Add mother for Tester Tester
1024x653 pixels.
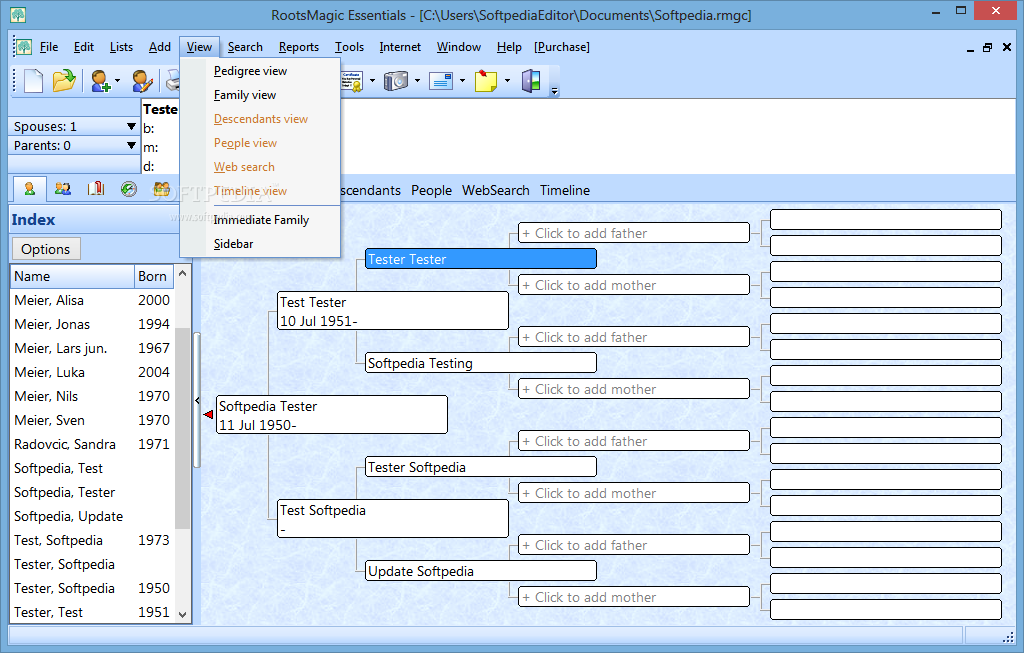tap(634, 285)
